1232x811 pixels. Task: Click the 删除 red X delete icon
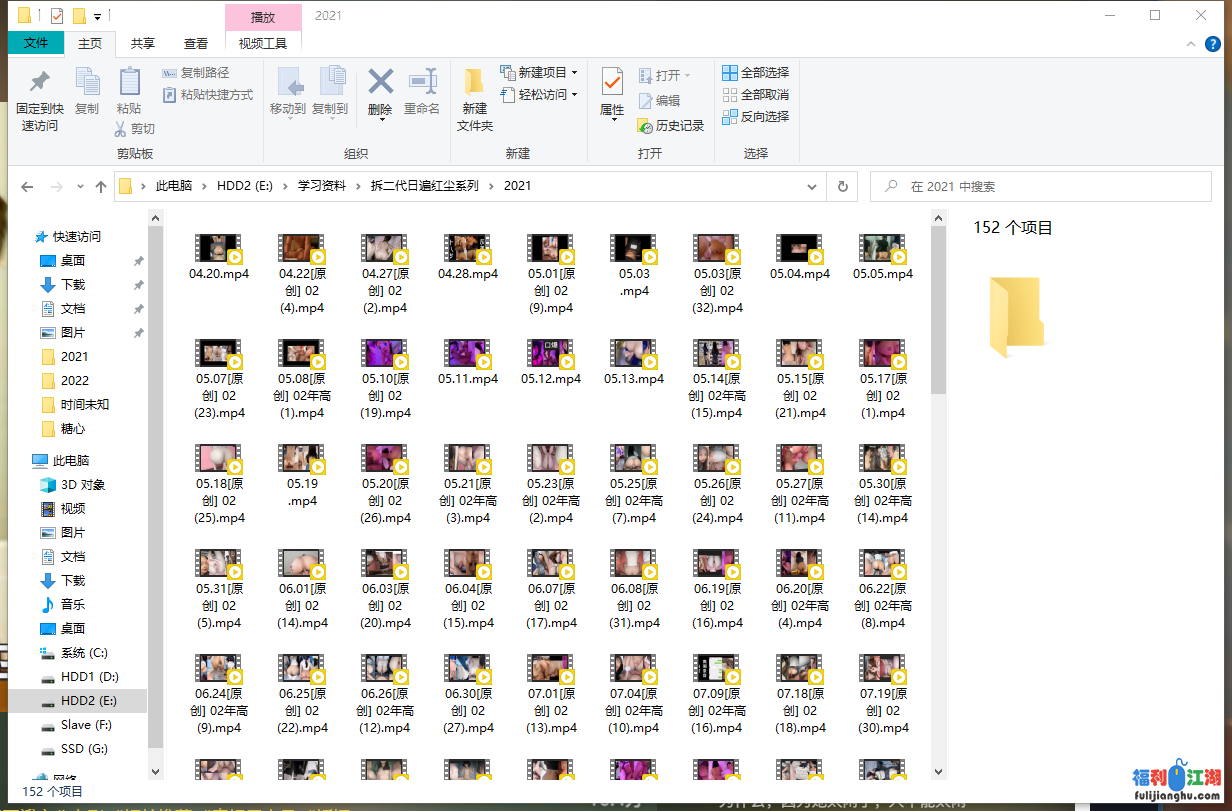[380, 82]
